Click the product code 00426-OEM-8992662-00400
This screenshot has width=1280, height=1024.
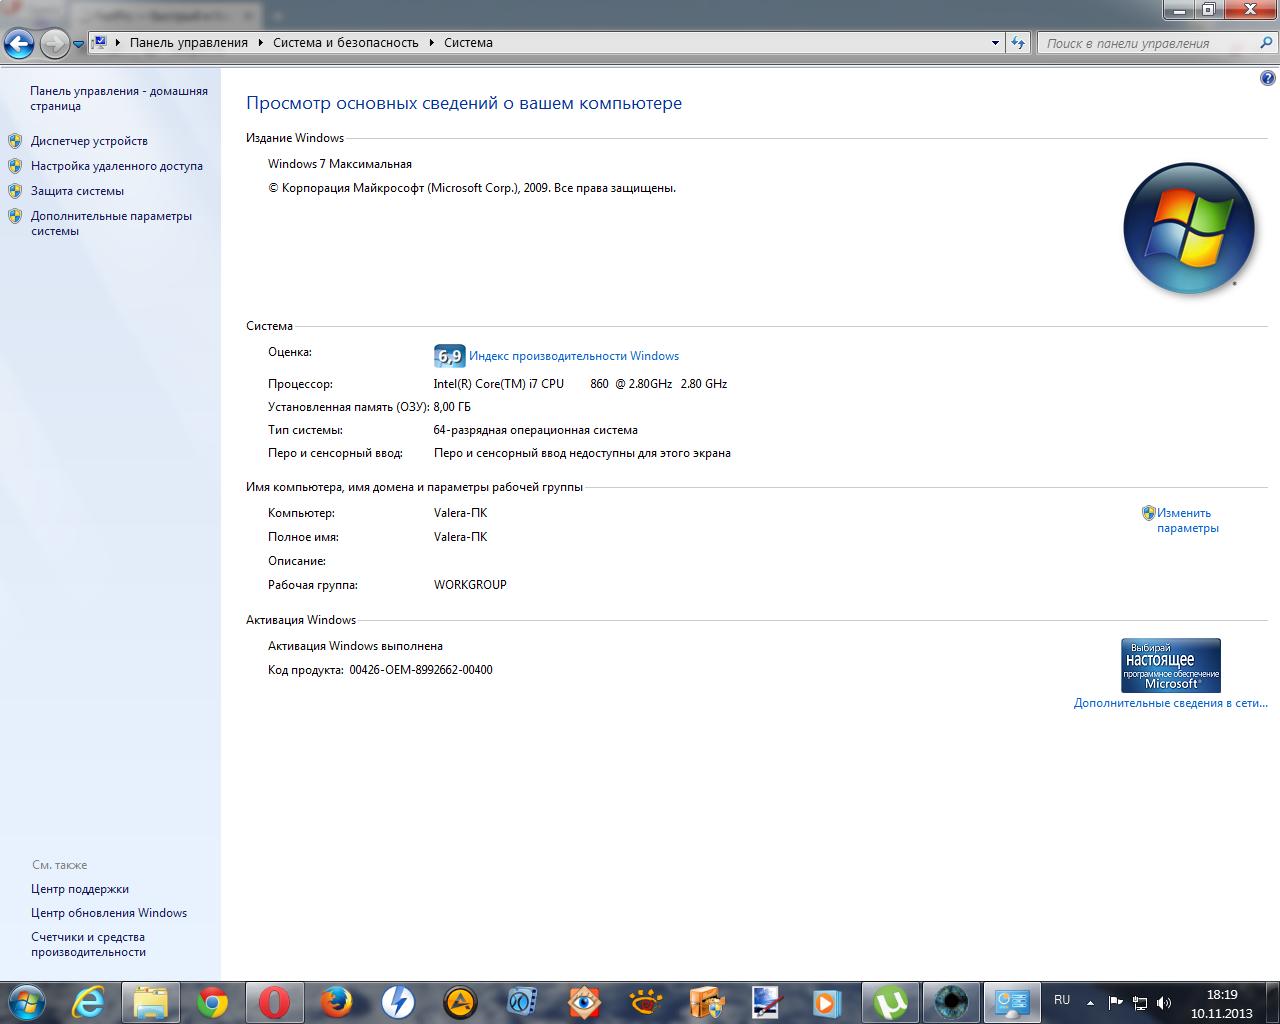421,670
